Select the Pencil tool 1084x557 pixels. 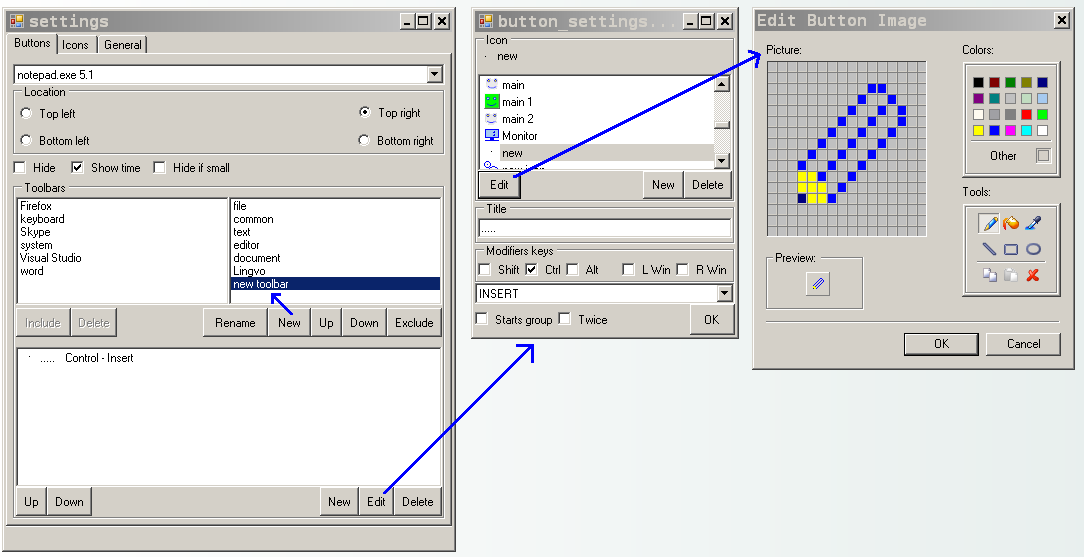coord(989,223)
